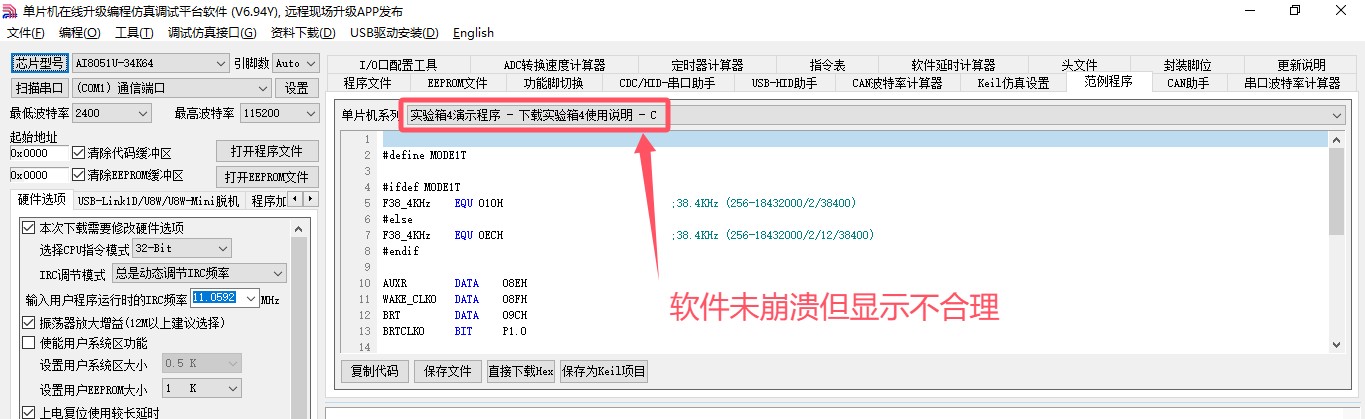The image size is (1365, 419).
Task: Select the 更新说明 tab
Action: [1301, 65]
